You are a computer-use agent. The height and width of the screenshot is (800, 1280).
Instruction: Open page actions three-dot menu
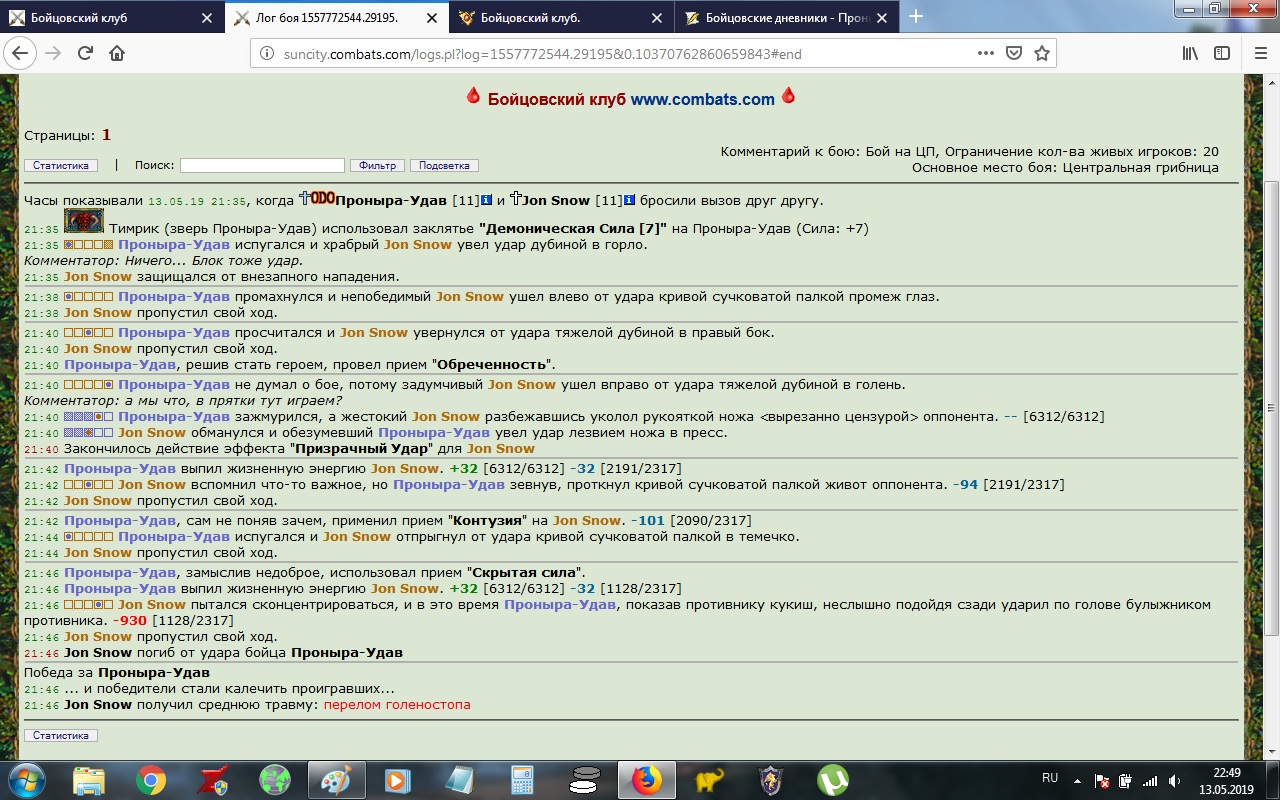click(x=986, y=53)
